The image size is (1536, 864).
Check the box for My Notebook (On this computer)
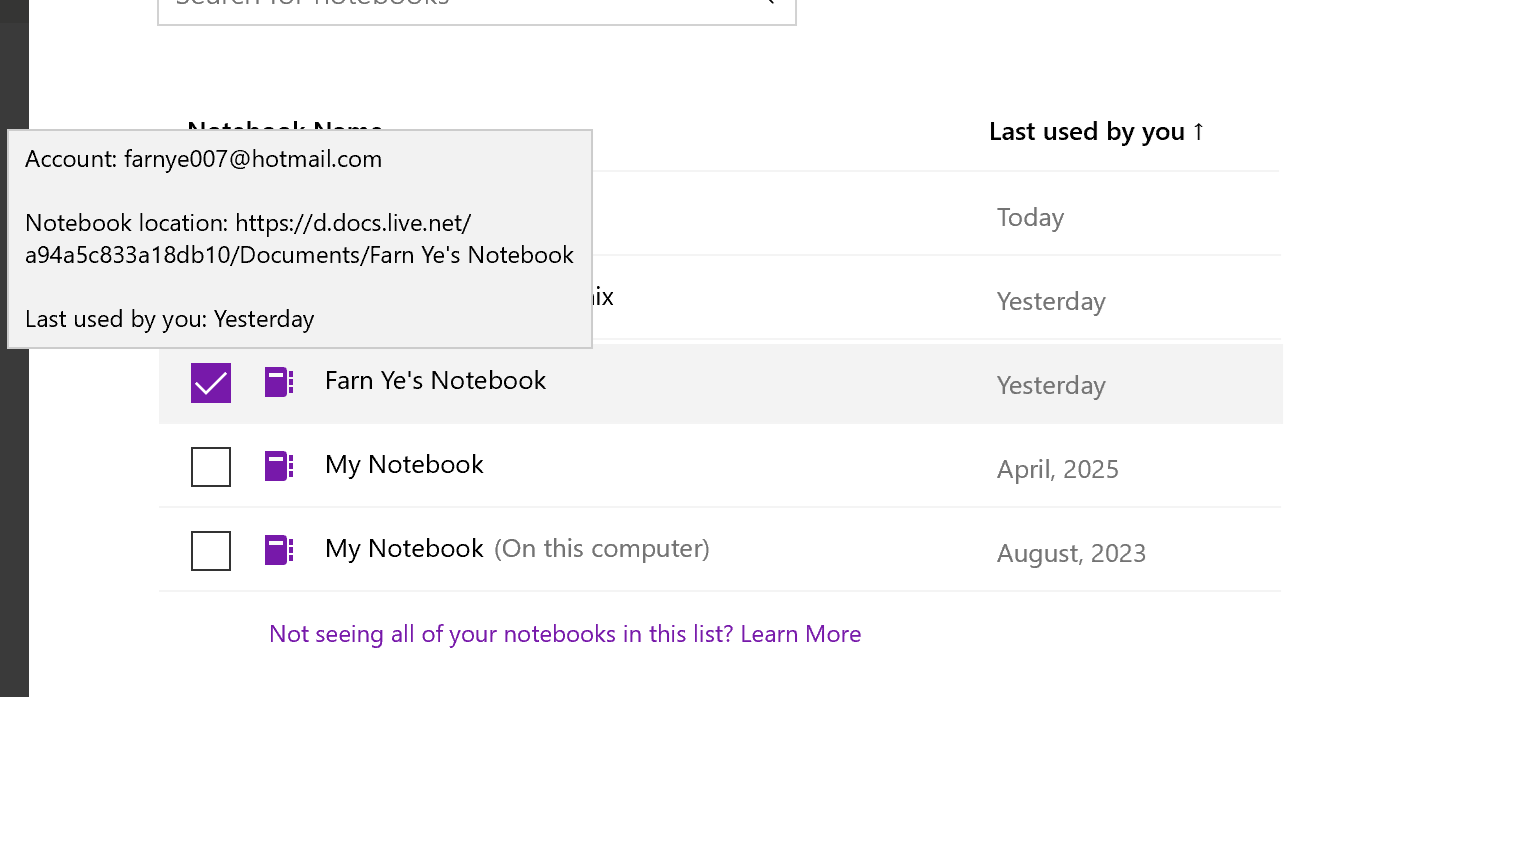click(210, 550)
